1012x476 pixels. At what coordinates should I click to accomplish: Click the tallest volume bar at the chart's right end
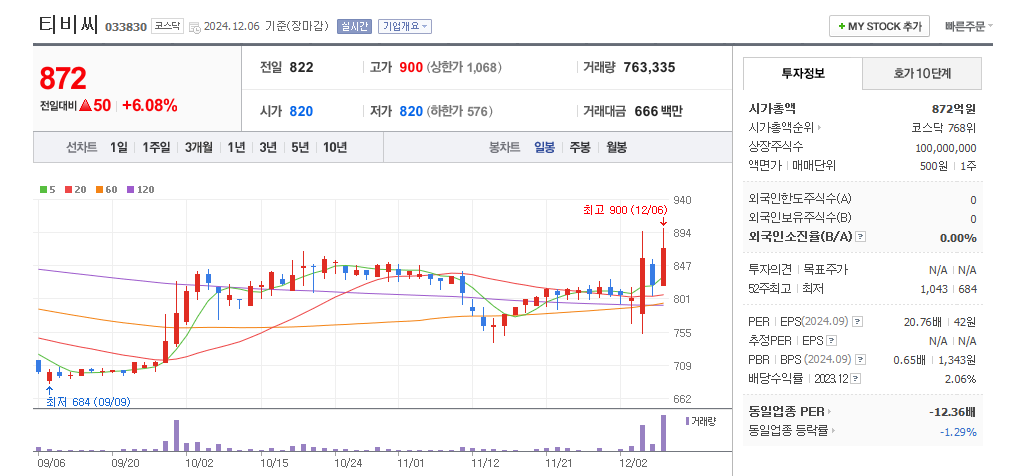pos(663,433)
